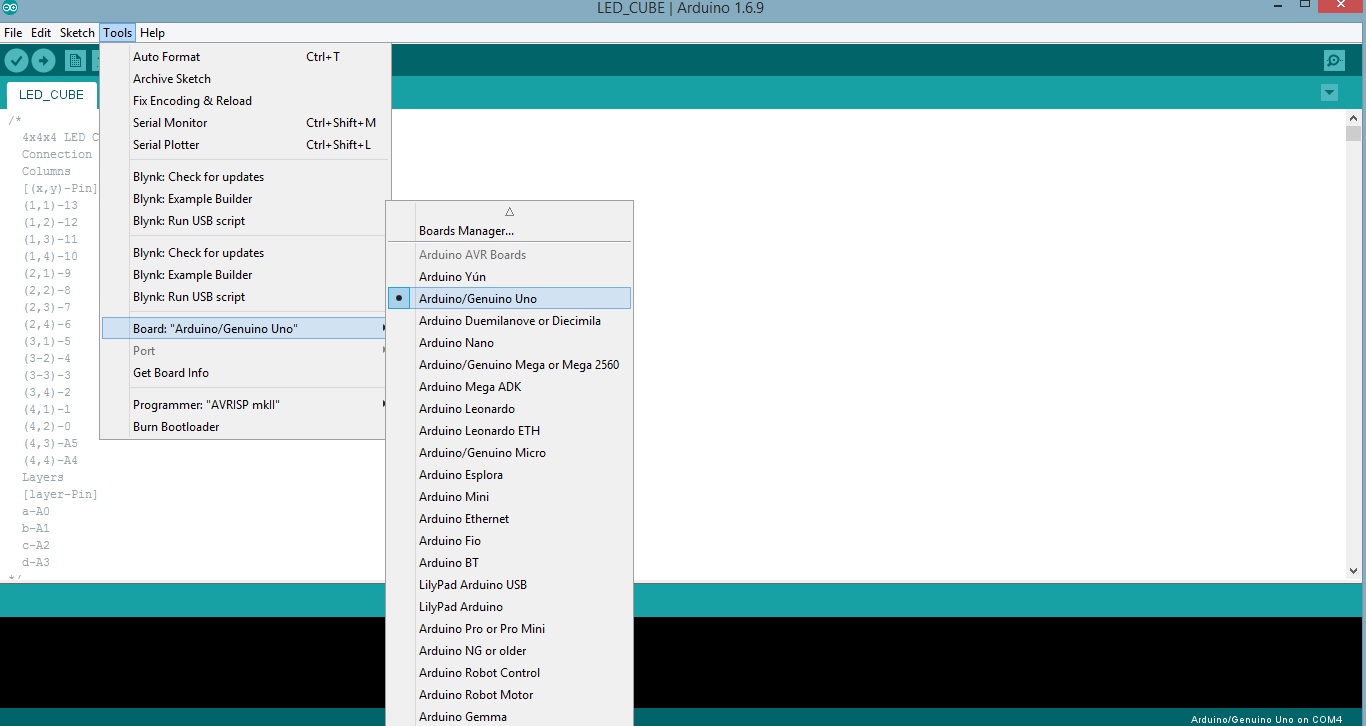The height and width of the screenshot is (726, 1366).
Task: Choose Burn Bootloader
Action: tap(244, 427)
